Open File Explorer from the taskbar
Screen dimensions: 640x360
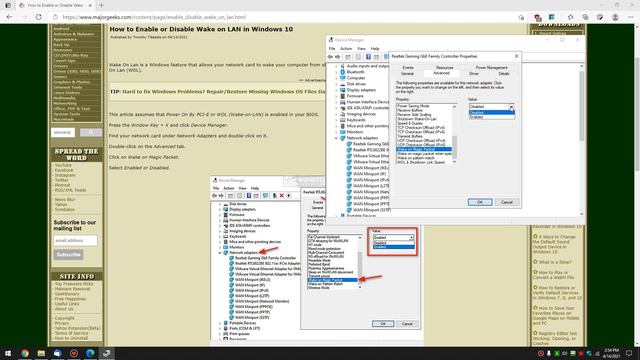(x=41, y=353)
